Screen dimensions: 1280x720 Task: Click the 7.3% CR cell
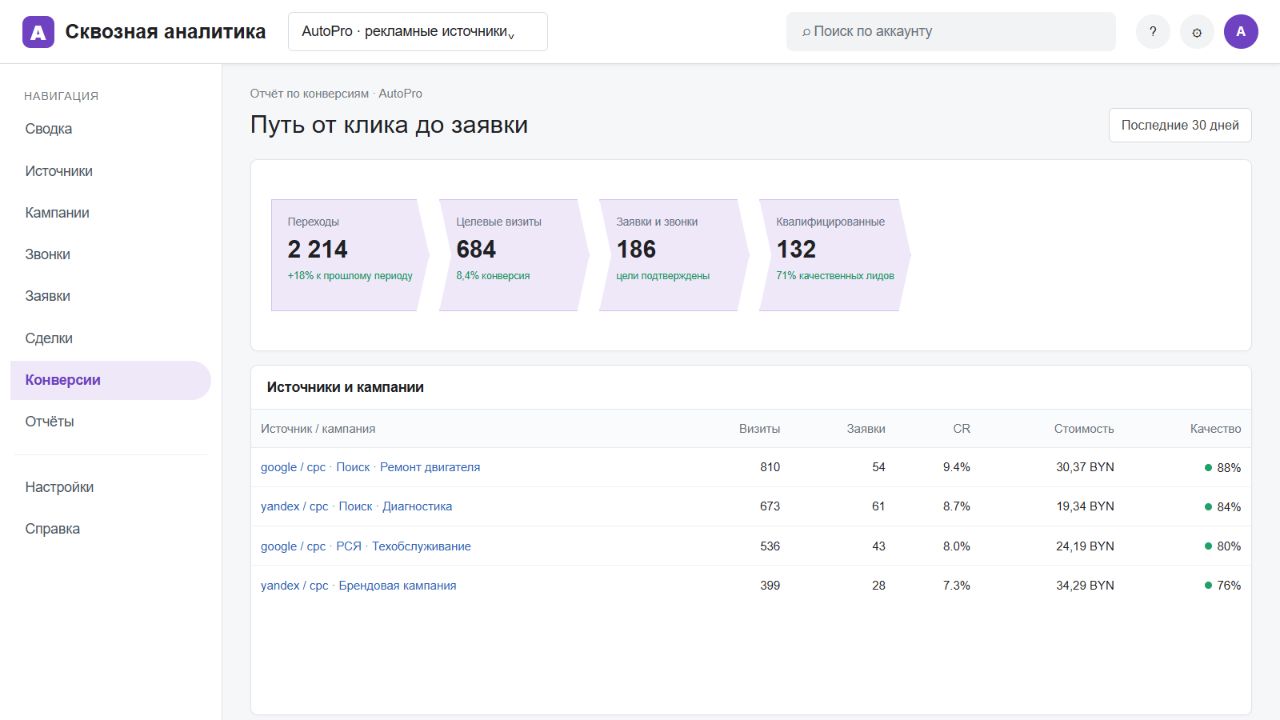(x=957, y=585)
